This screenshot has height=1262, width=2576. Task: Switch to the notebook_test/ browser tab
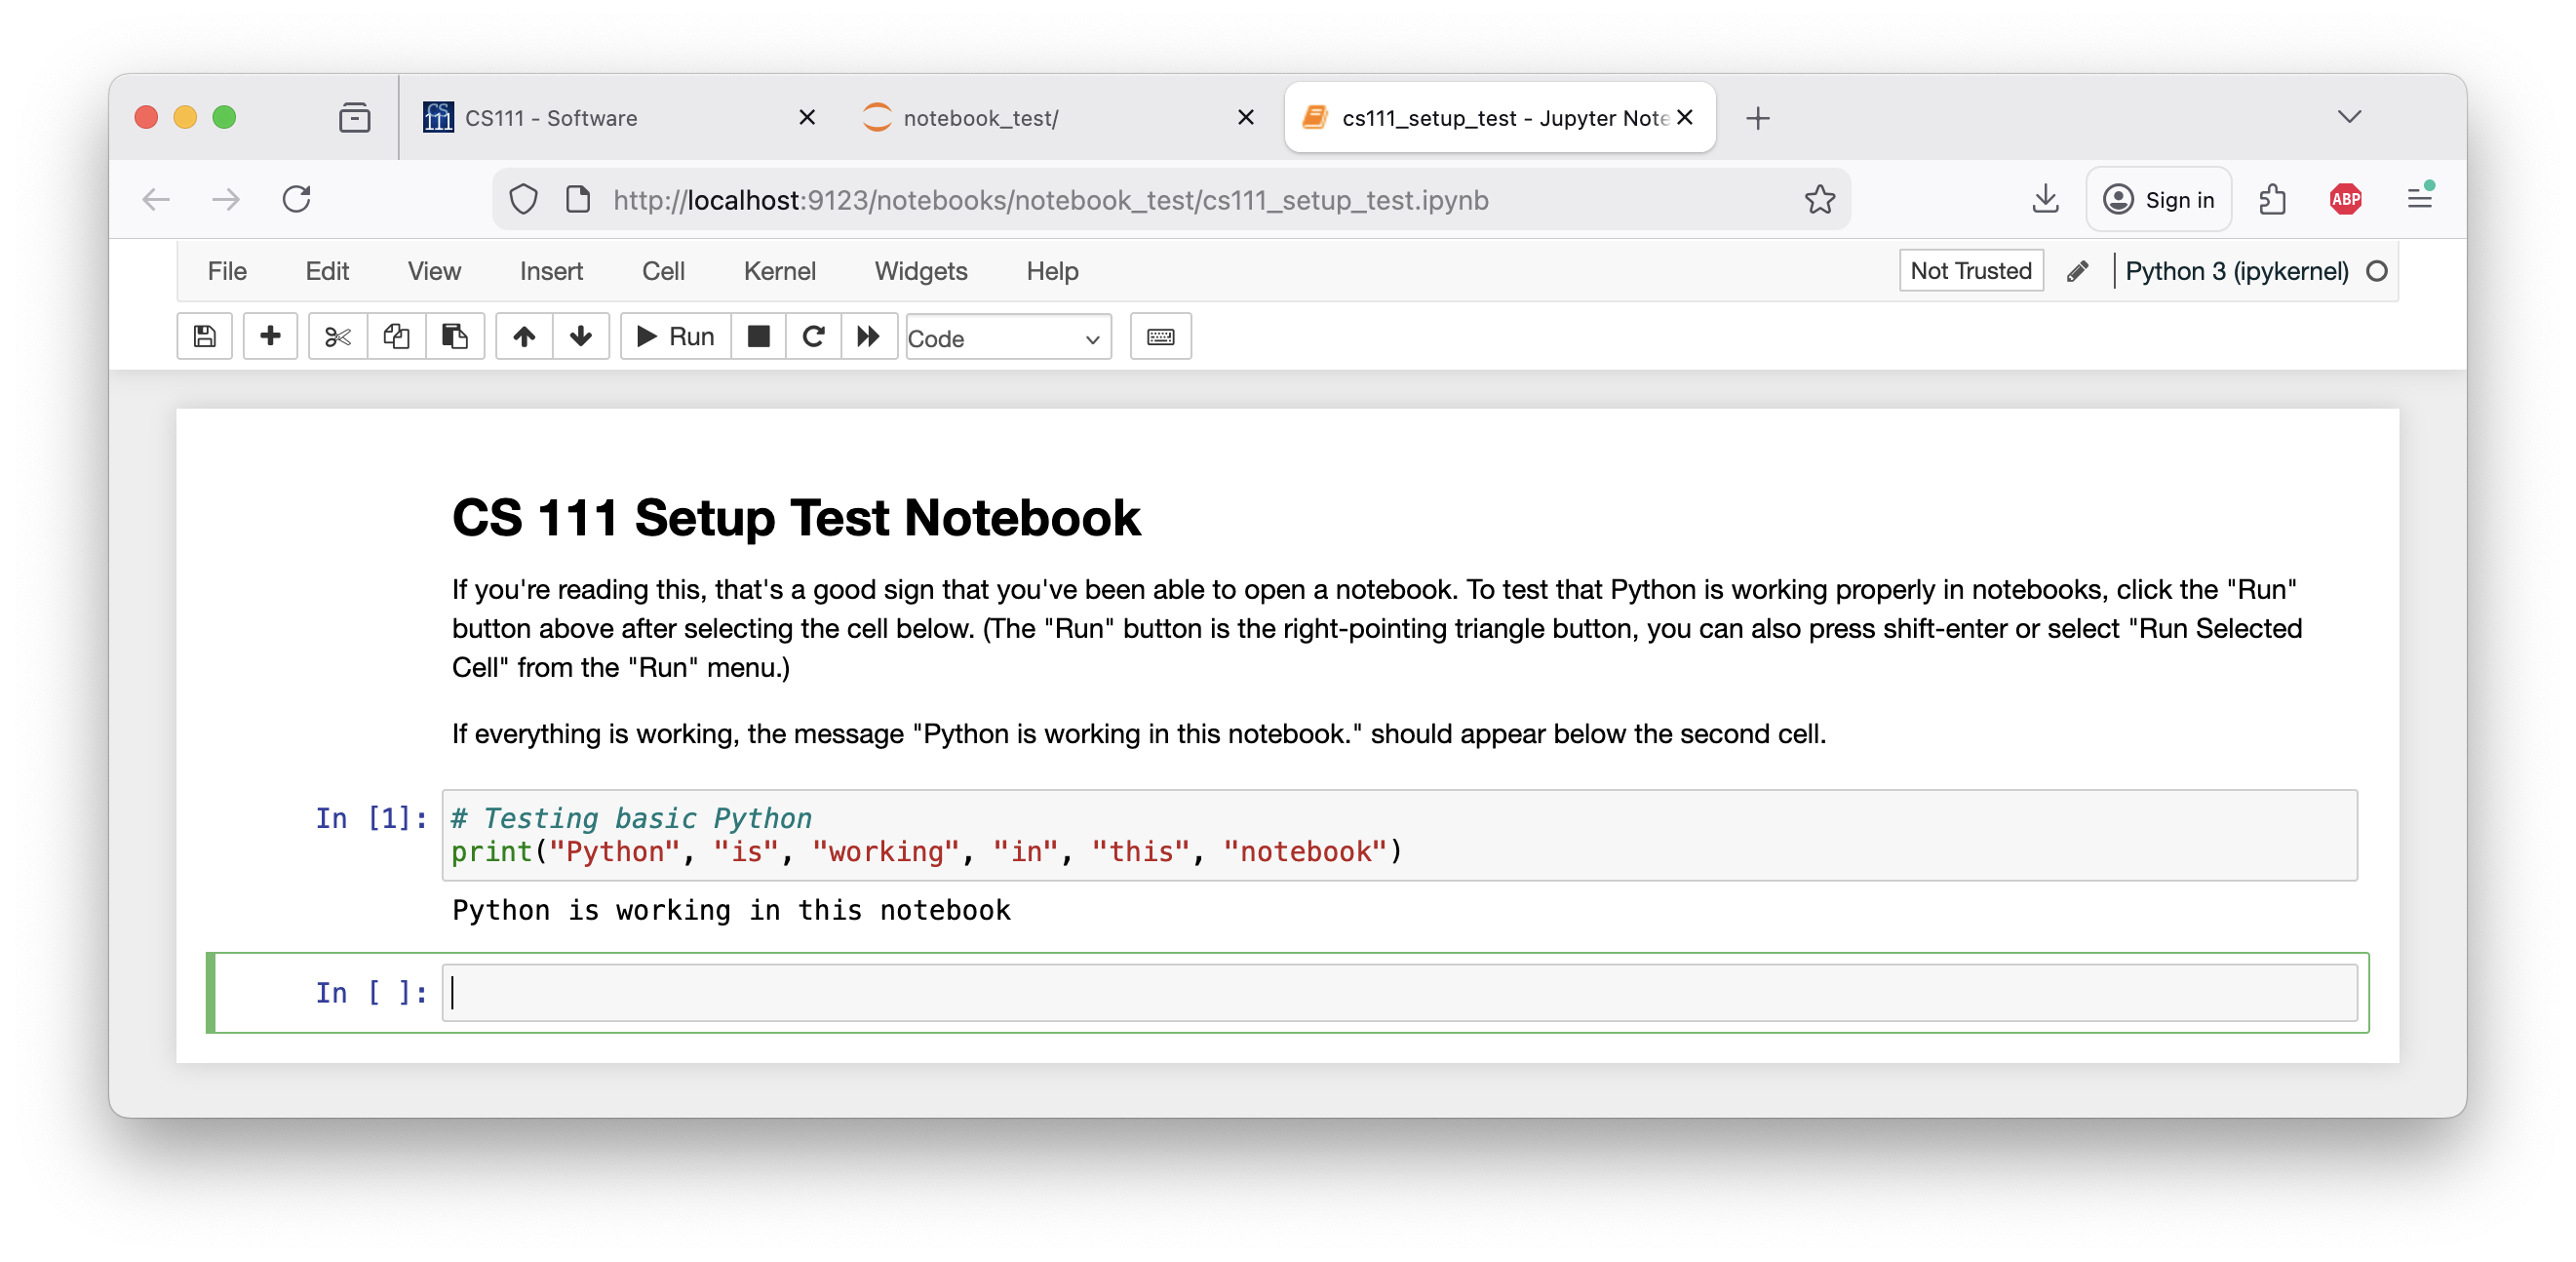coord(980,117)
